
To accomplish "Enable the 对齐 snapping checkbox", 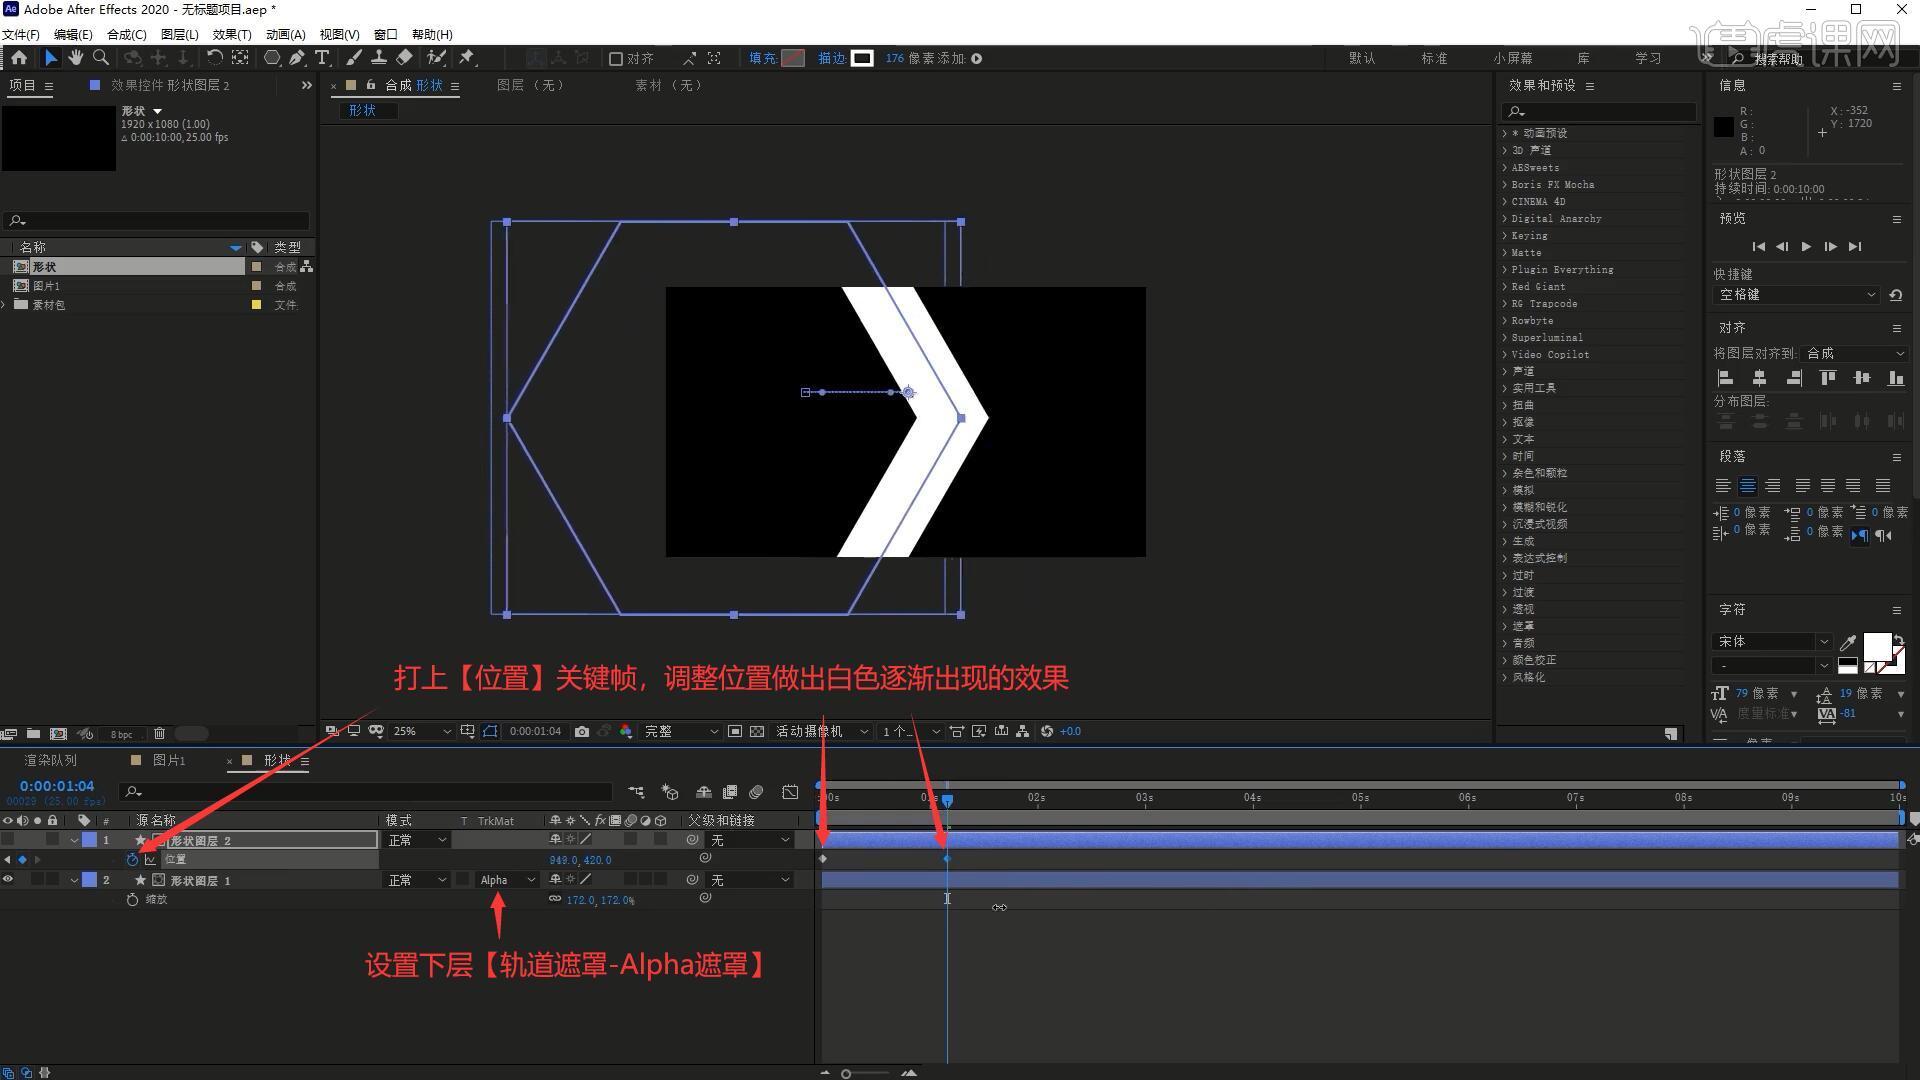I will pyautogui.click(x=616, y=59).
